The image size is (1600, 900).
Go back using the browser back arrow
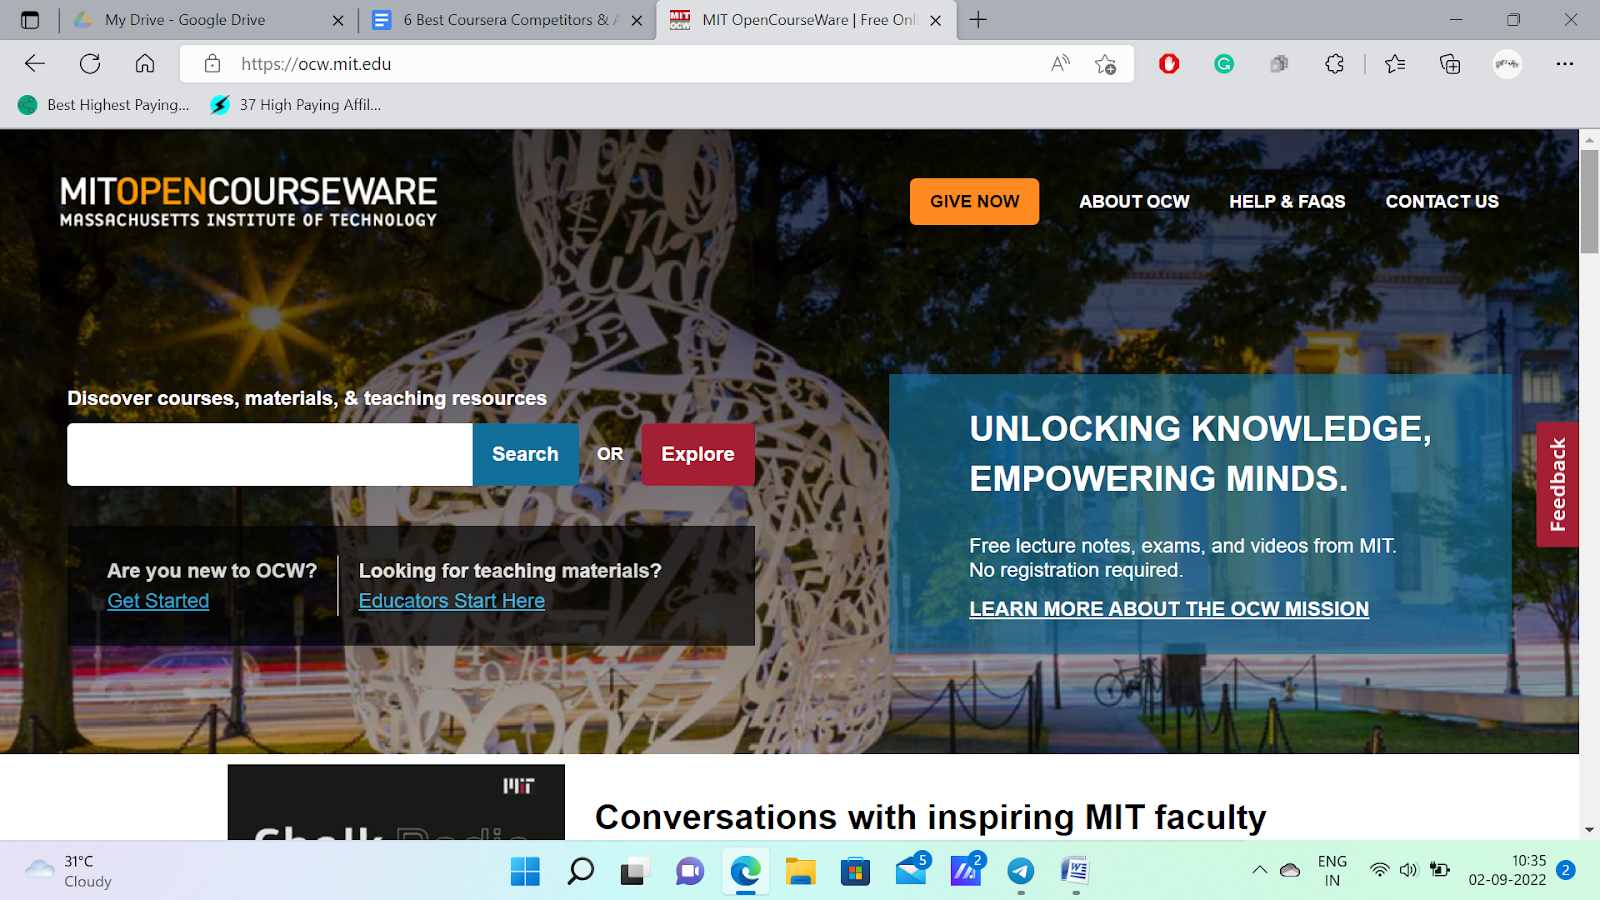pos(35,64)
